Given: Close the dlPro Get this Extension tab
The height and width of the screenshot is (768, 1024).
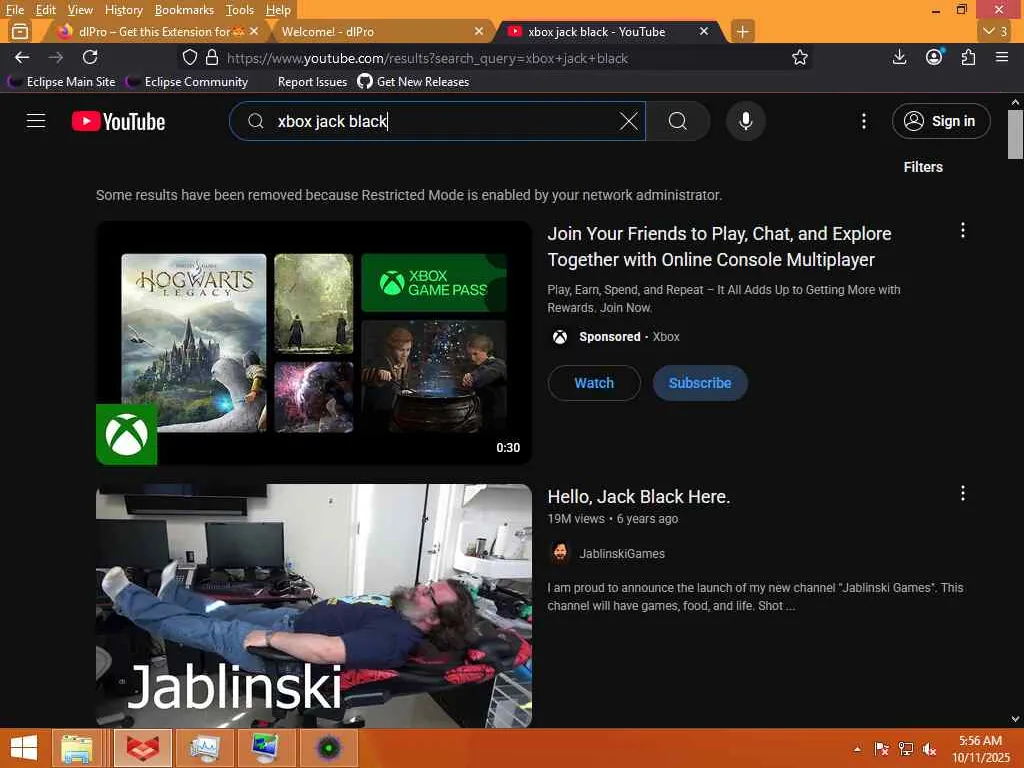Looking at the screenshot, I should pos(254,31).
